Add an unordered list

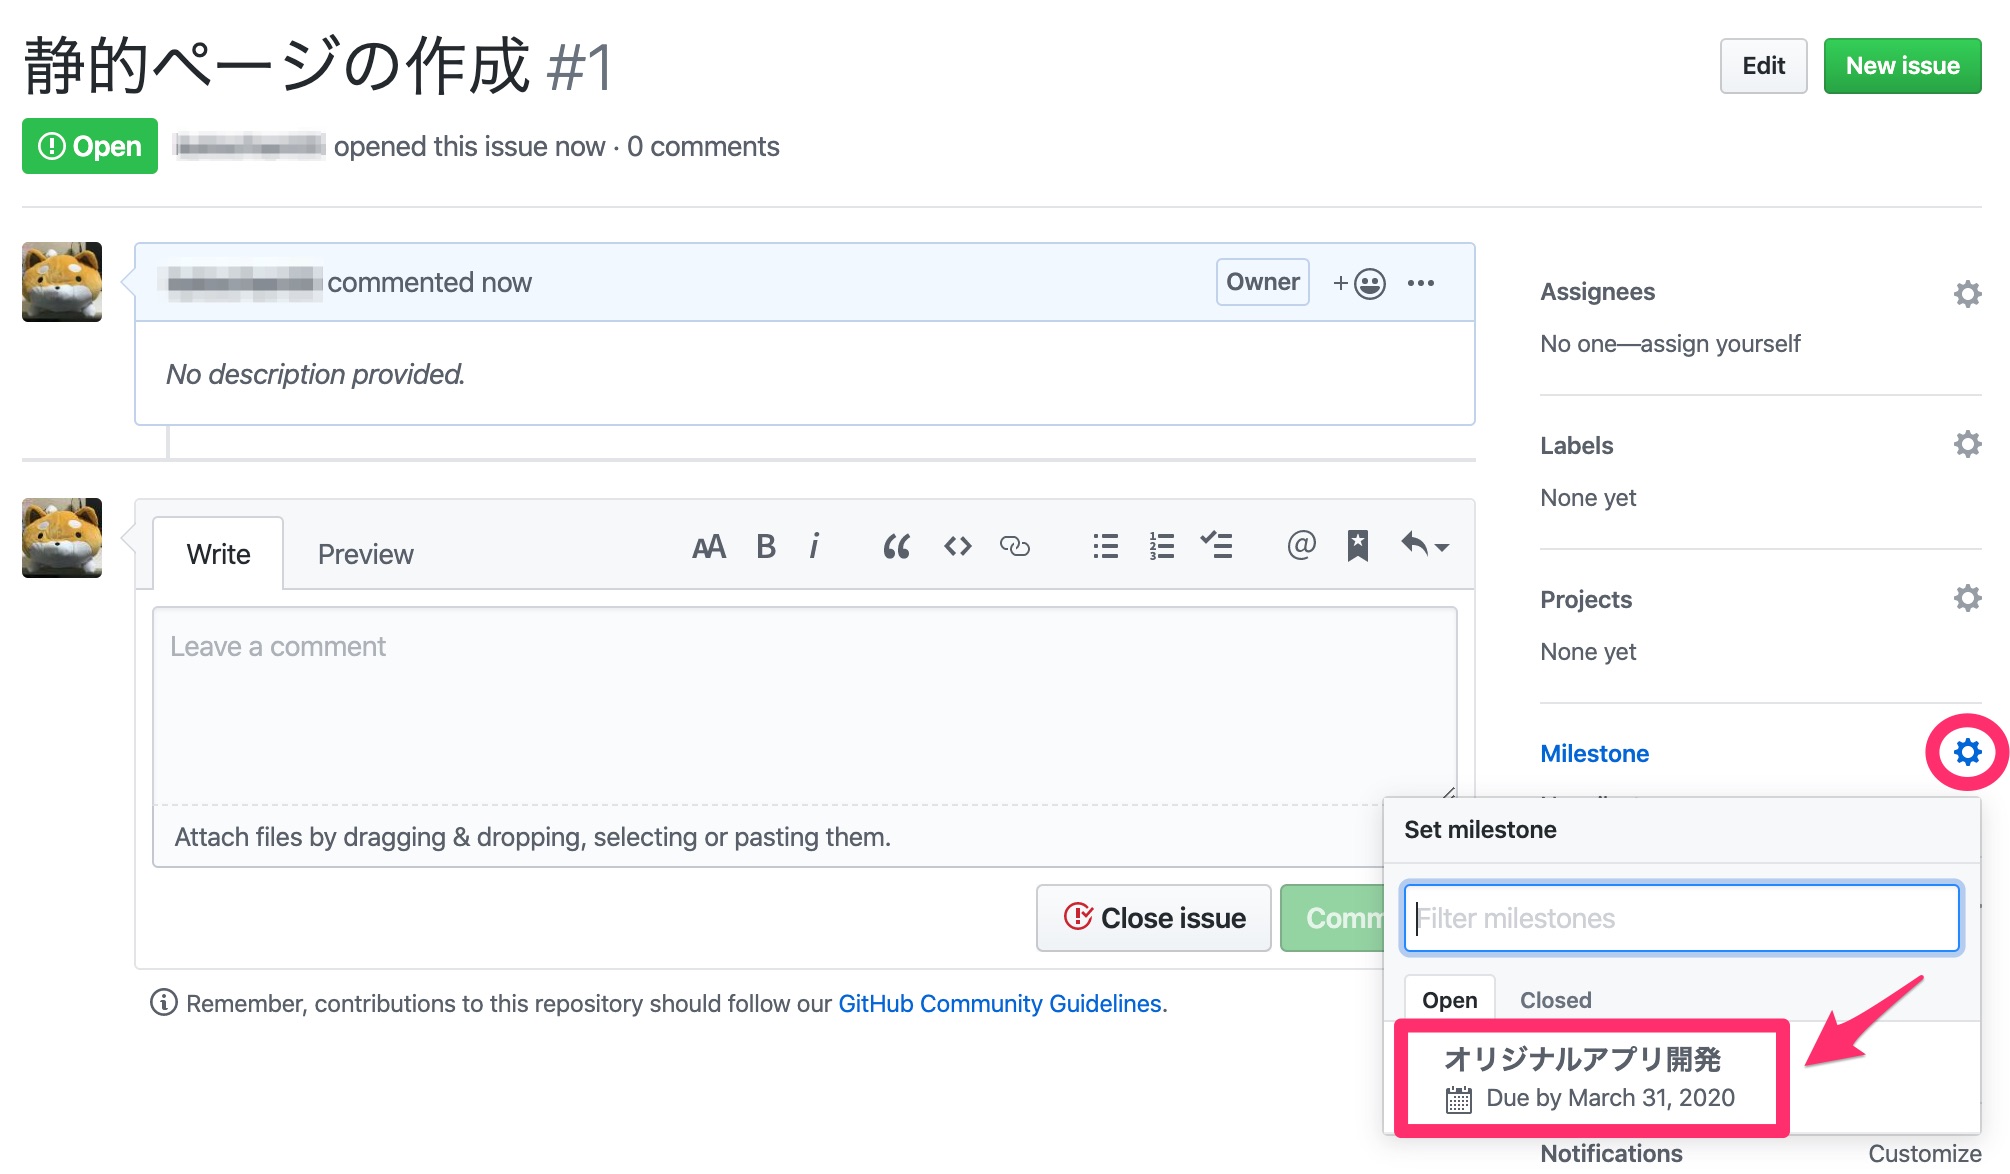(x=1105, y=546)
